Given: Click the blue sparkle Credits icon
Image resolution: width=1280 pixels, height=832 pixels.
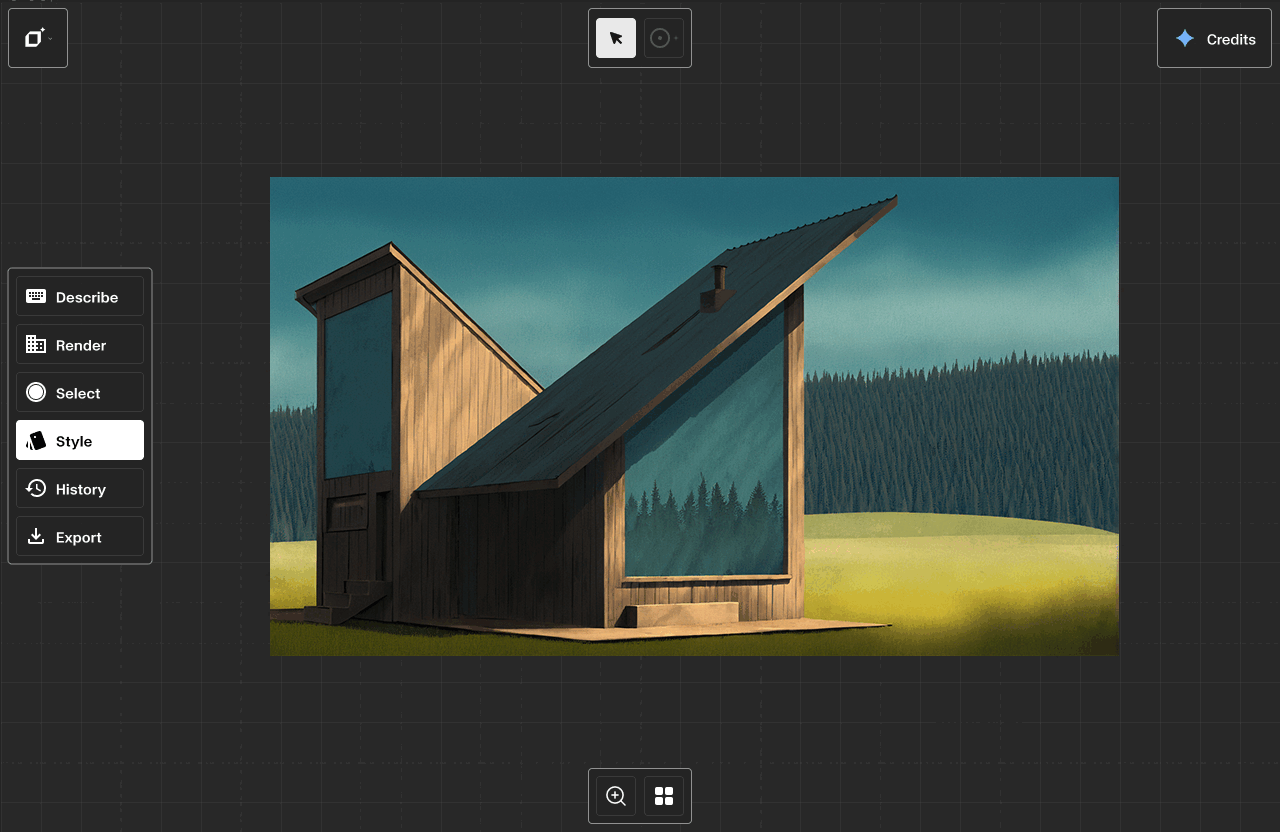Looking at the screenshot, I should (x=1185, y=39).
